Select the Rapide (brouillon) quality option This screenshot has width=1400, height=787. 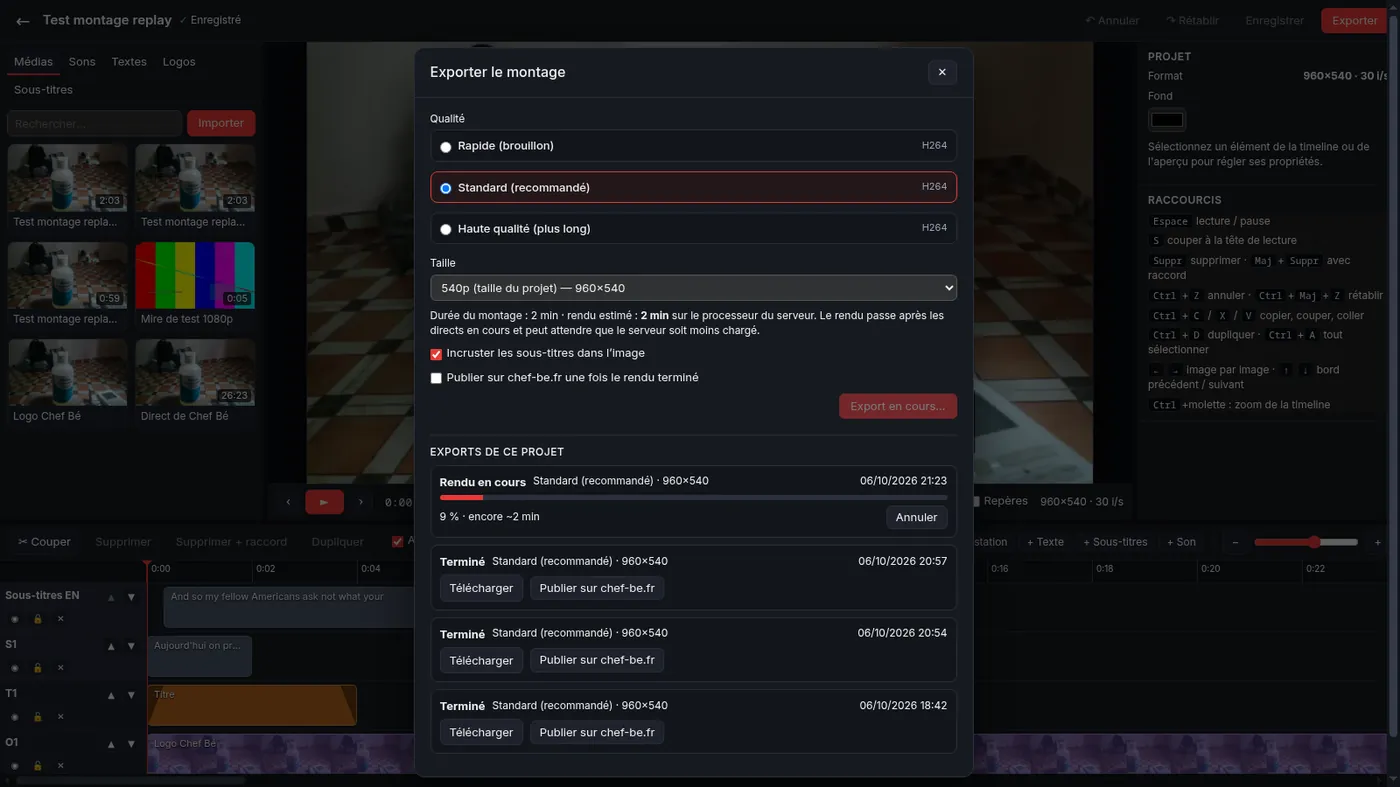(x=693, y=146)
